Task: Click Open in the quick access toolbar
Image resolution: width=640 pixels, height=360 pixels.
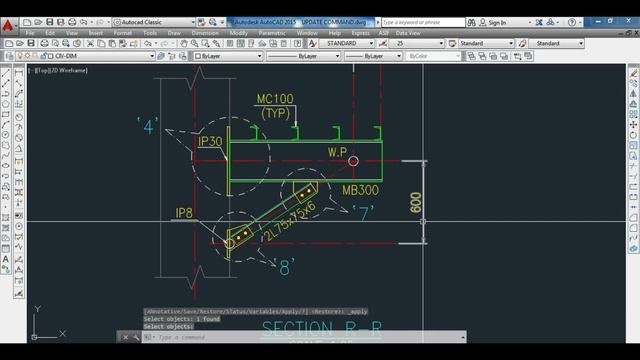Action: pos(38,22)
